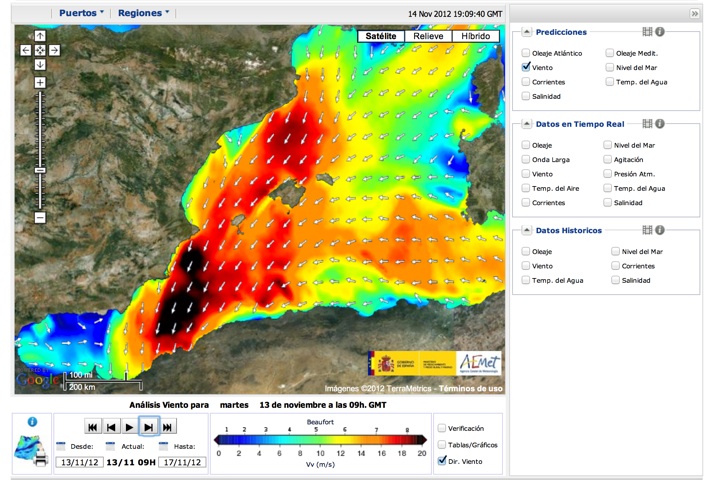Disable the Dir. Viento checkbox
Image resolution: width=725 pixels, height=480 pixels.
tap(442, 461)
